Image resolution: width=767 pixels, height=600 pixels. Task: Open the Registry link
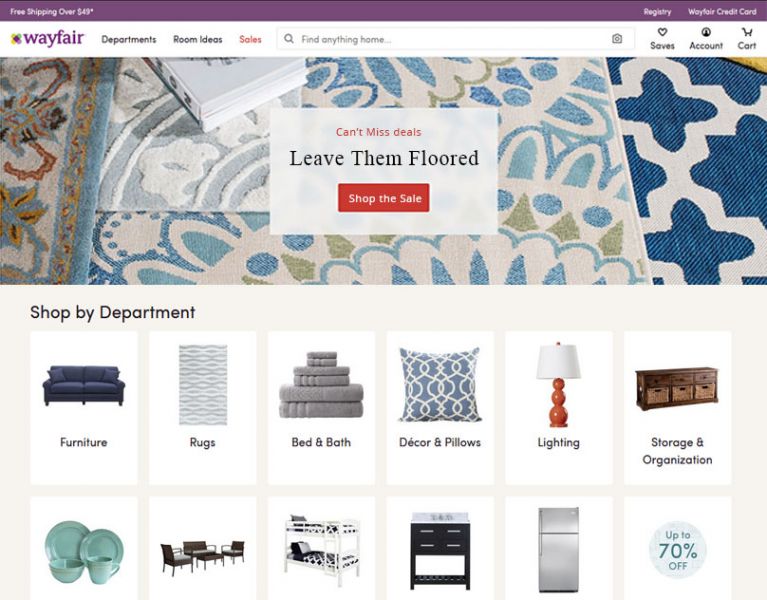[x=657, y=11]
